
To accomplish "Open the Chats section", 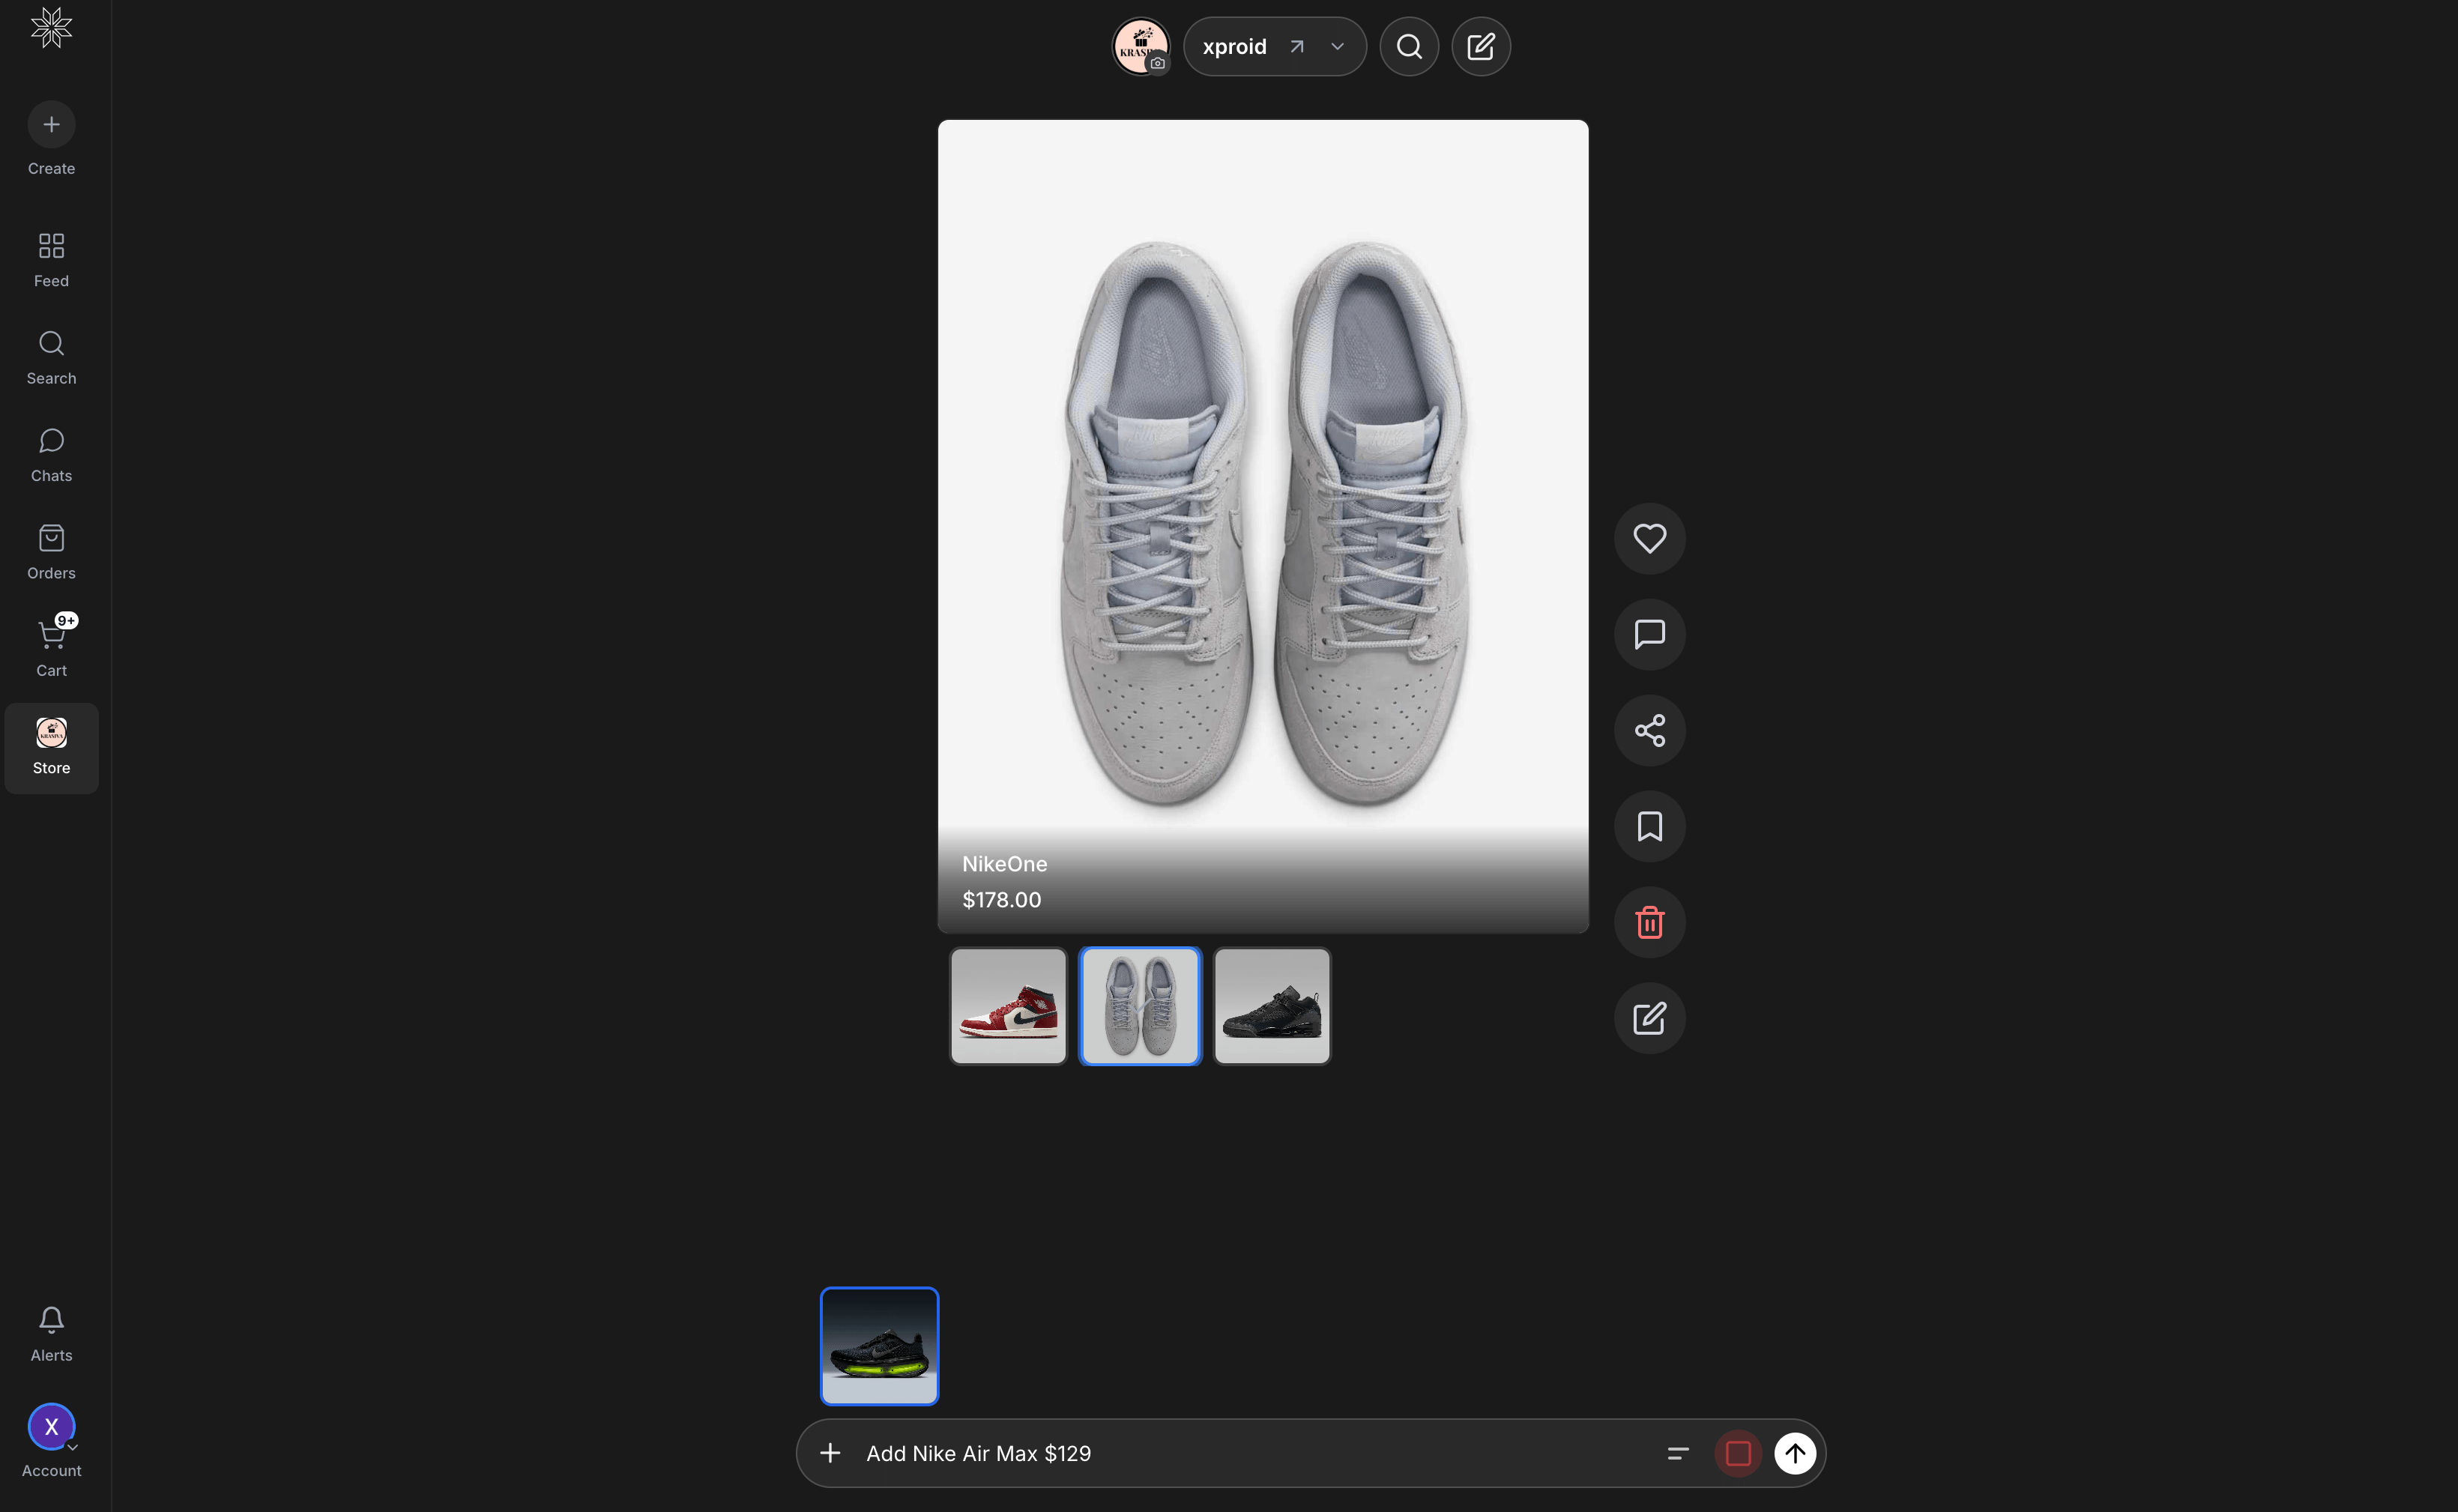I will pyautogui.click(x=51, y=455).
